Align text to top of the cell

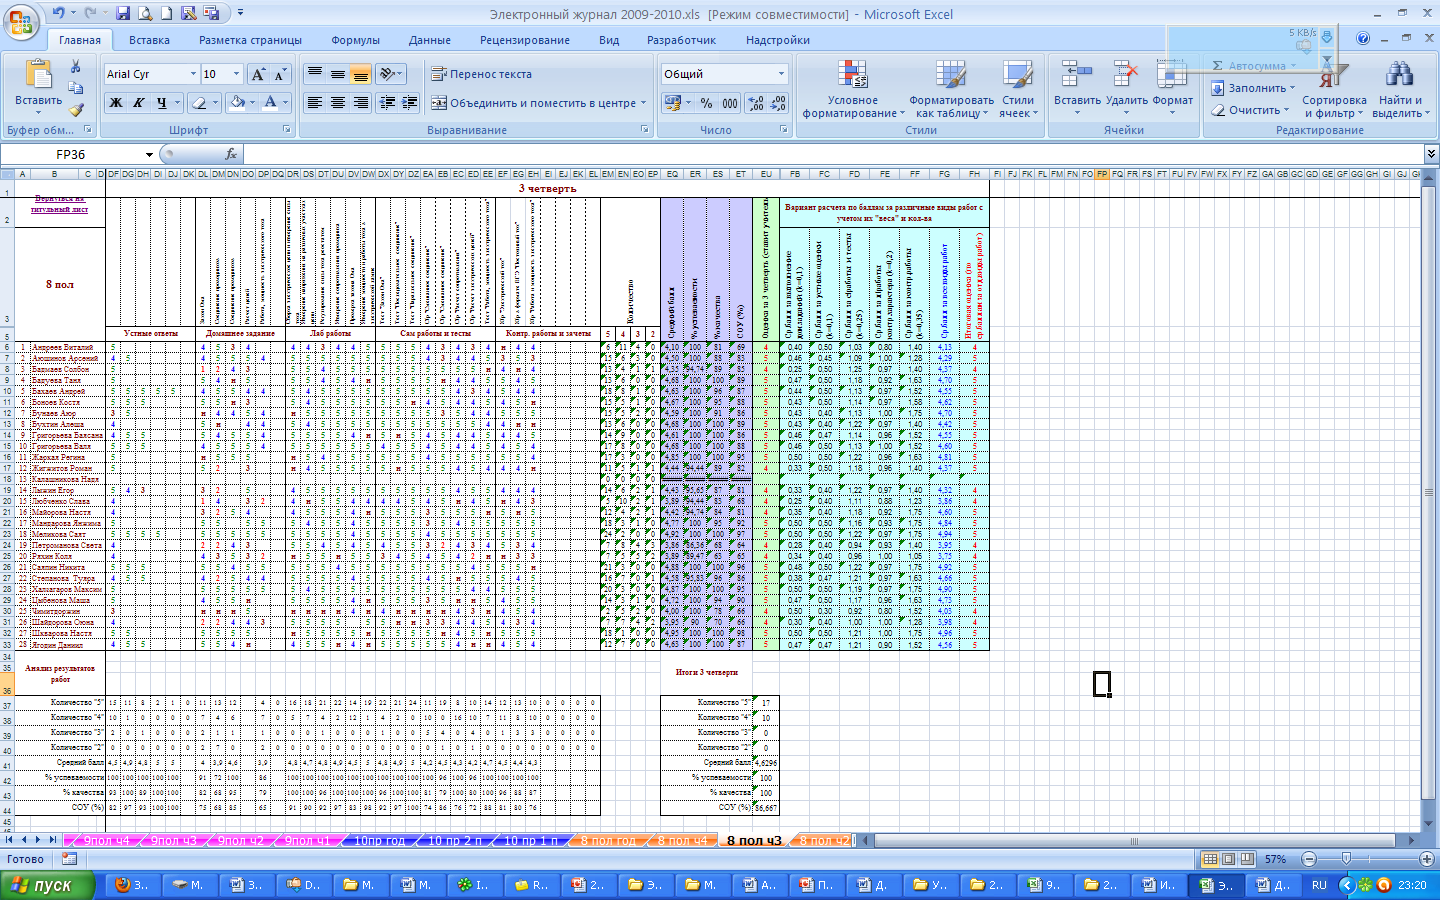pyautogui.click(x=315, y=74)
